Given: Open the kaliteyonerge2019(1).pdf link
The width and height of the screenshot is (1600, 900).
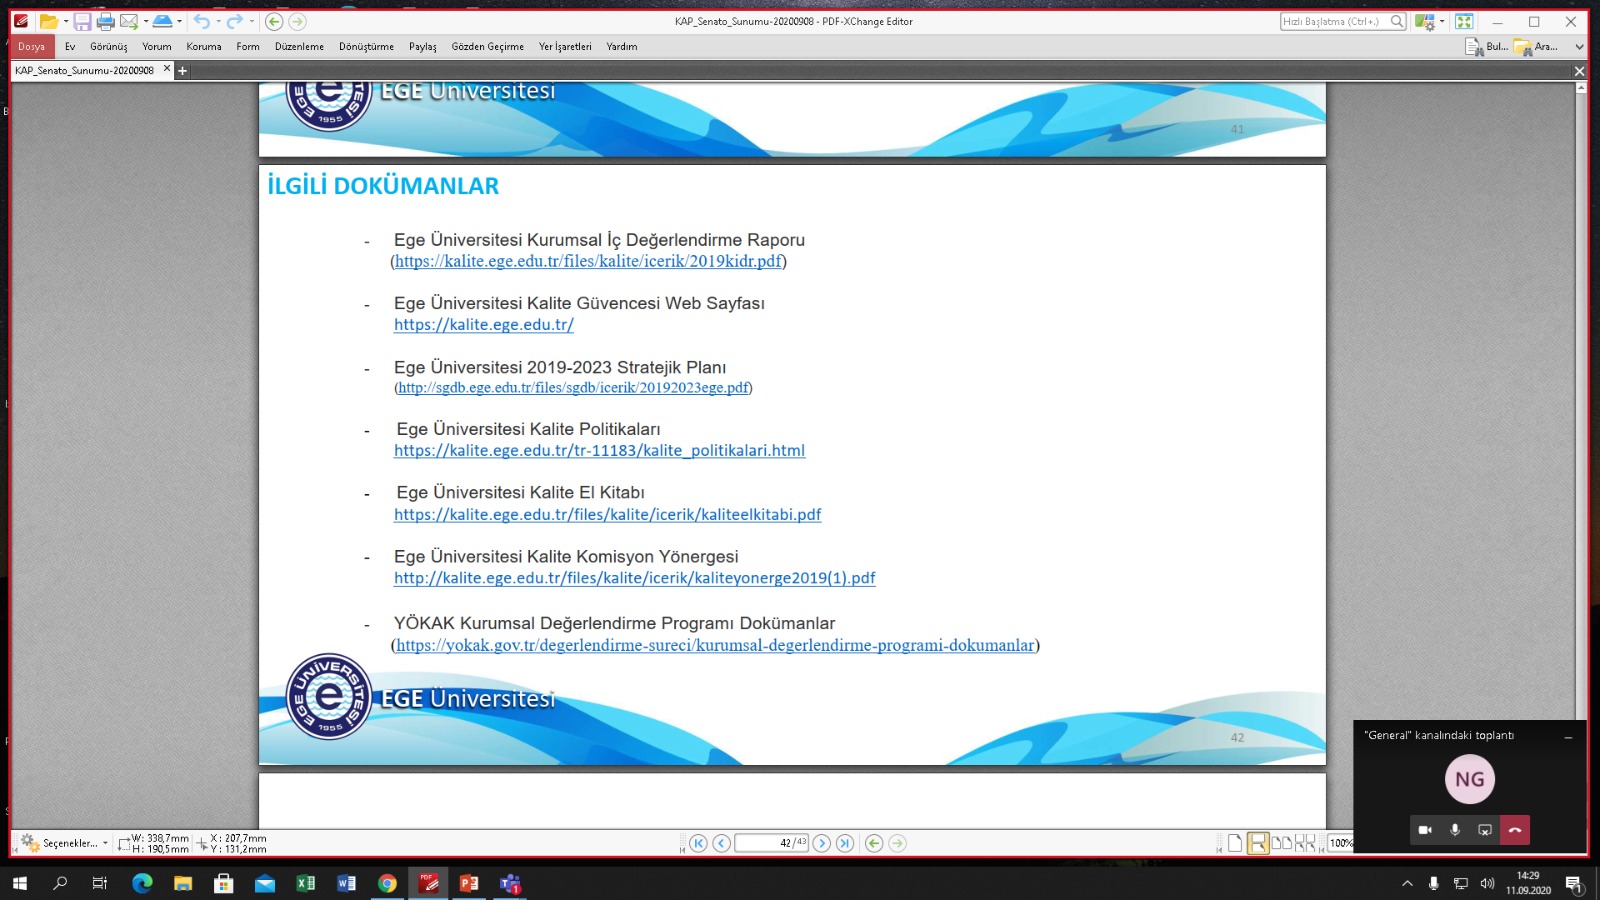Looking at the screenshot, I should (x=635, y=577).
